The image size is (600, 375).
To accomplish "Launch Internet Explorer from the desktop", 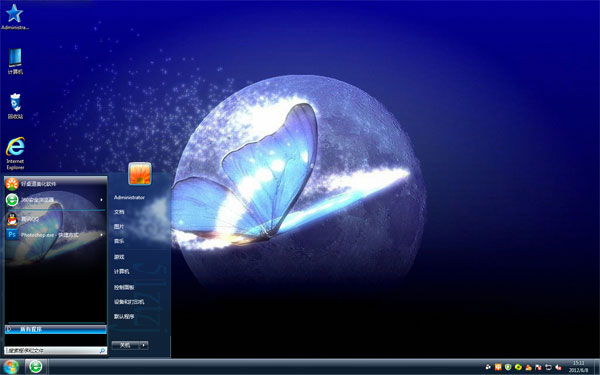I will point(15,153).
